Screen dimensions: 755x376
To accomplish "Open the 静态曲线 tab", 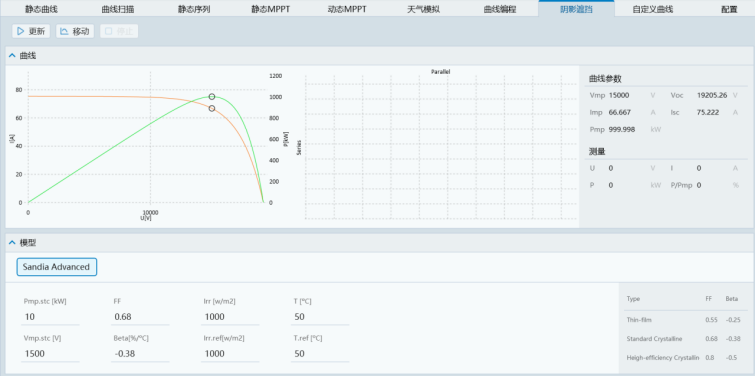I will [41, 9].
